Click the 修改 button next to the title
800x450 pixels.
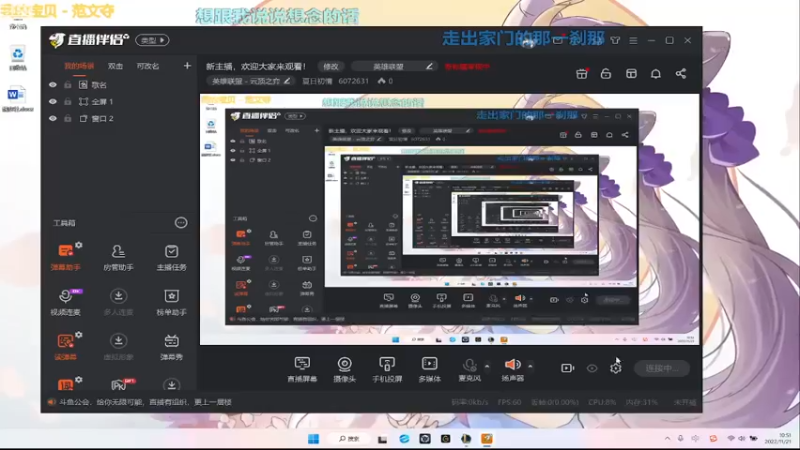coord(331,66)
